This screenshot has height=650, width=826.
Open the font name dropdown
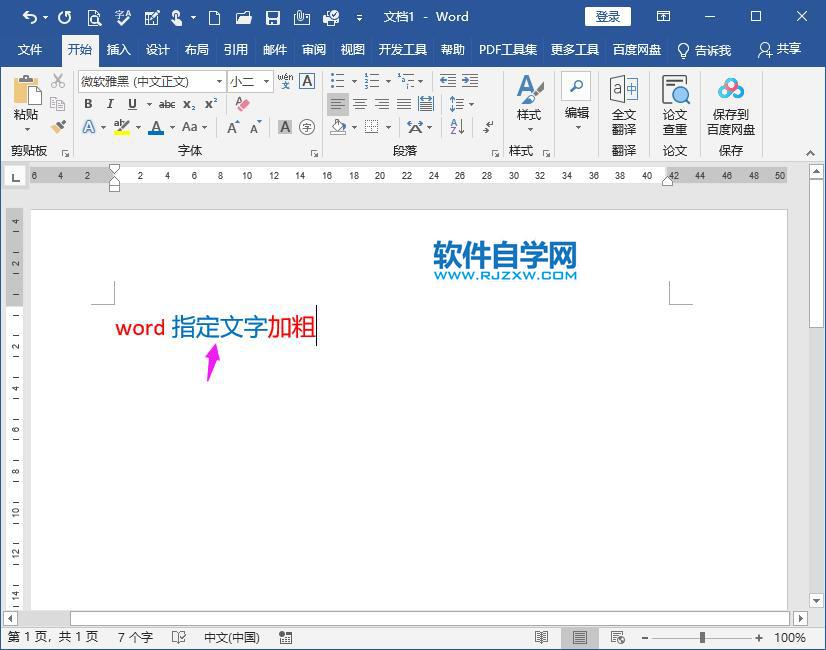coord(218,81)
